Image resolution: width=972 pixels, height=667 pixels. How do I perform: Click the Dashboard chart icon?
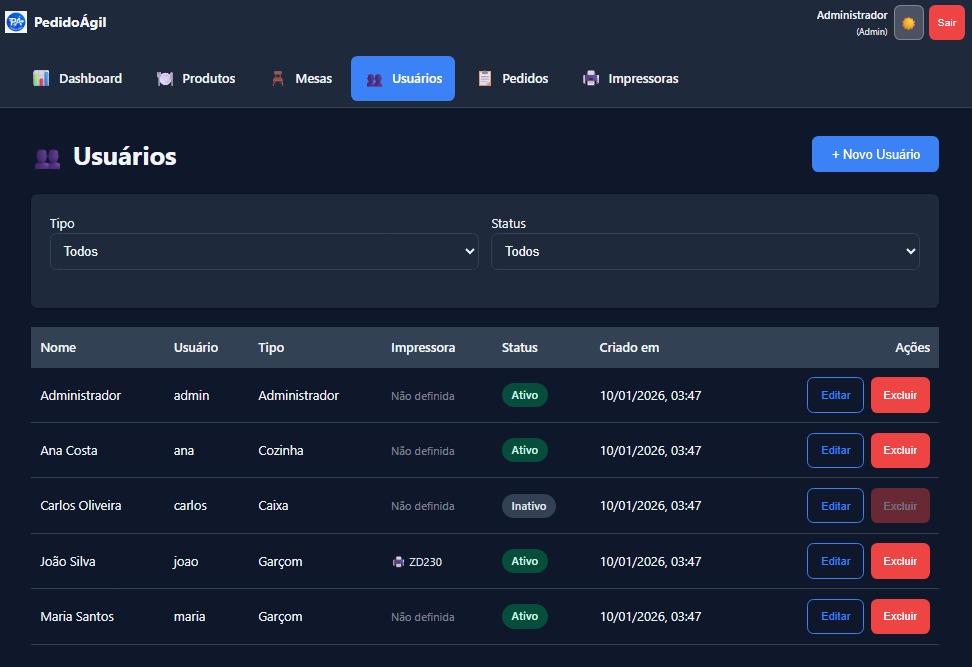(41, 78)
